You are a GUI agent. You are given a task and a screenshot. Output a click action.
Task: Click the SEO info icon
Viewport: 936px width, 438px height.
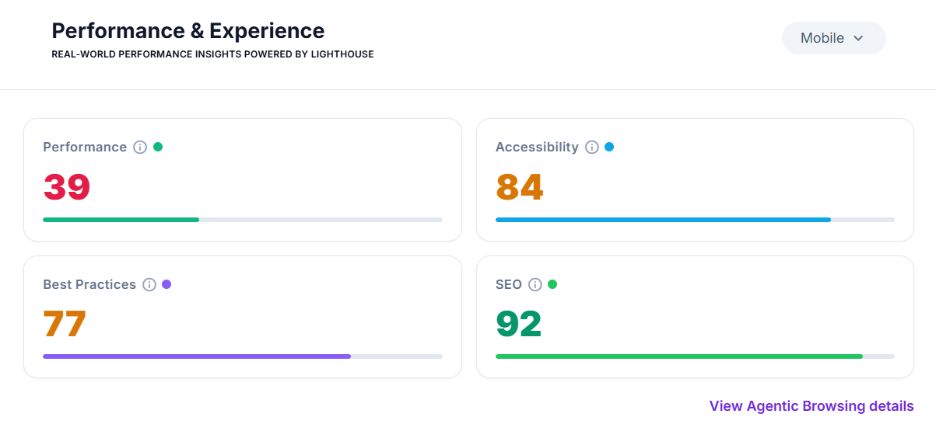535,285
